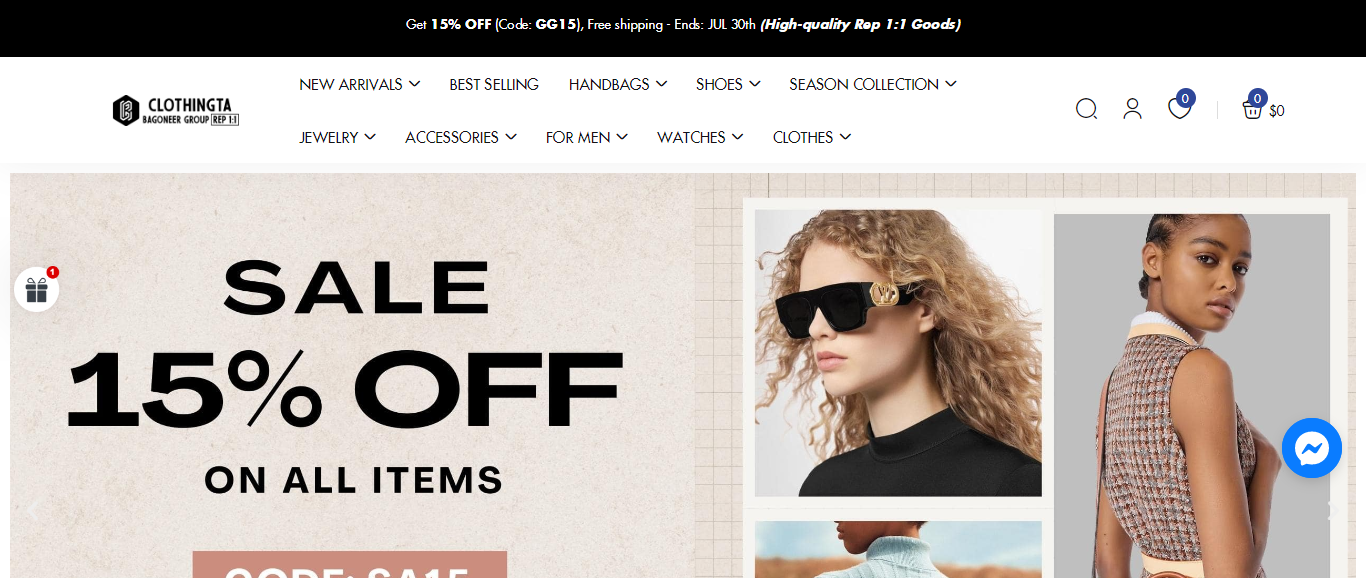1366x578 pixels.
Task: Open the For Men menu
Action: coord(586,137)
